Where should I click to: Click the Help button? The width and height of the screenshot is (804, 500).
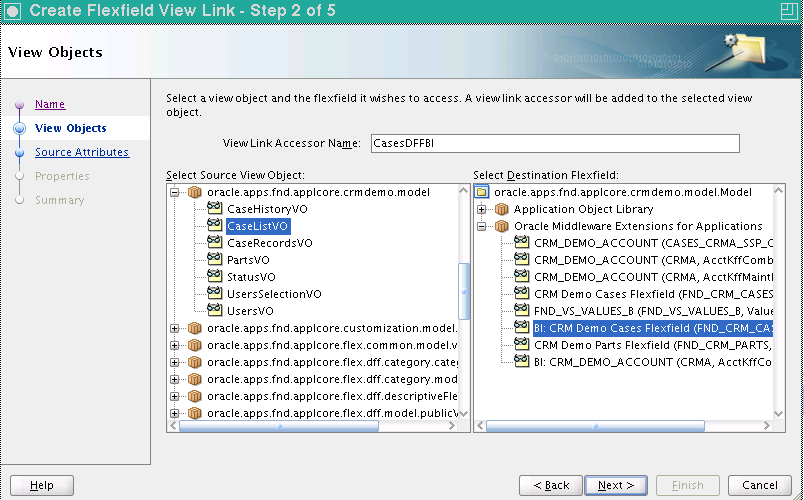point(42,485)
